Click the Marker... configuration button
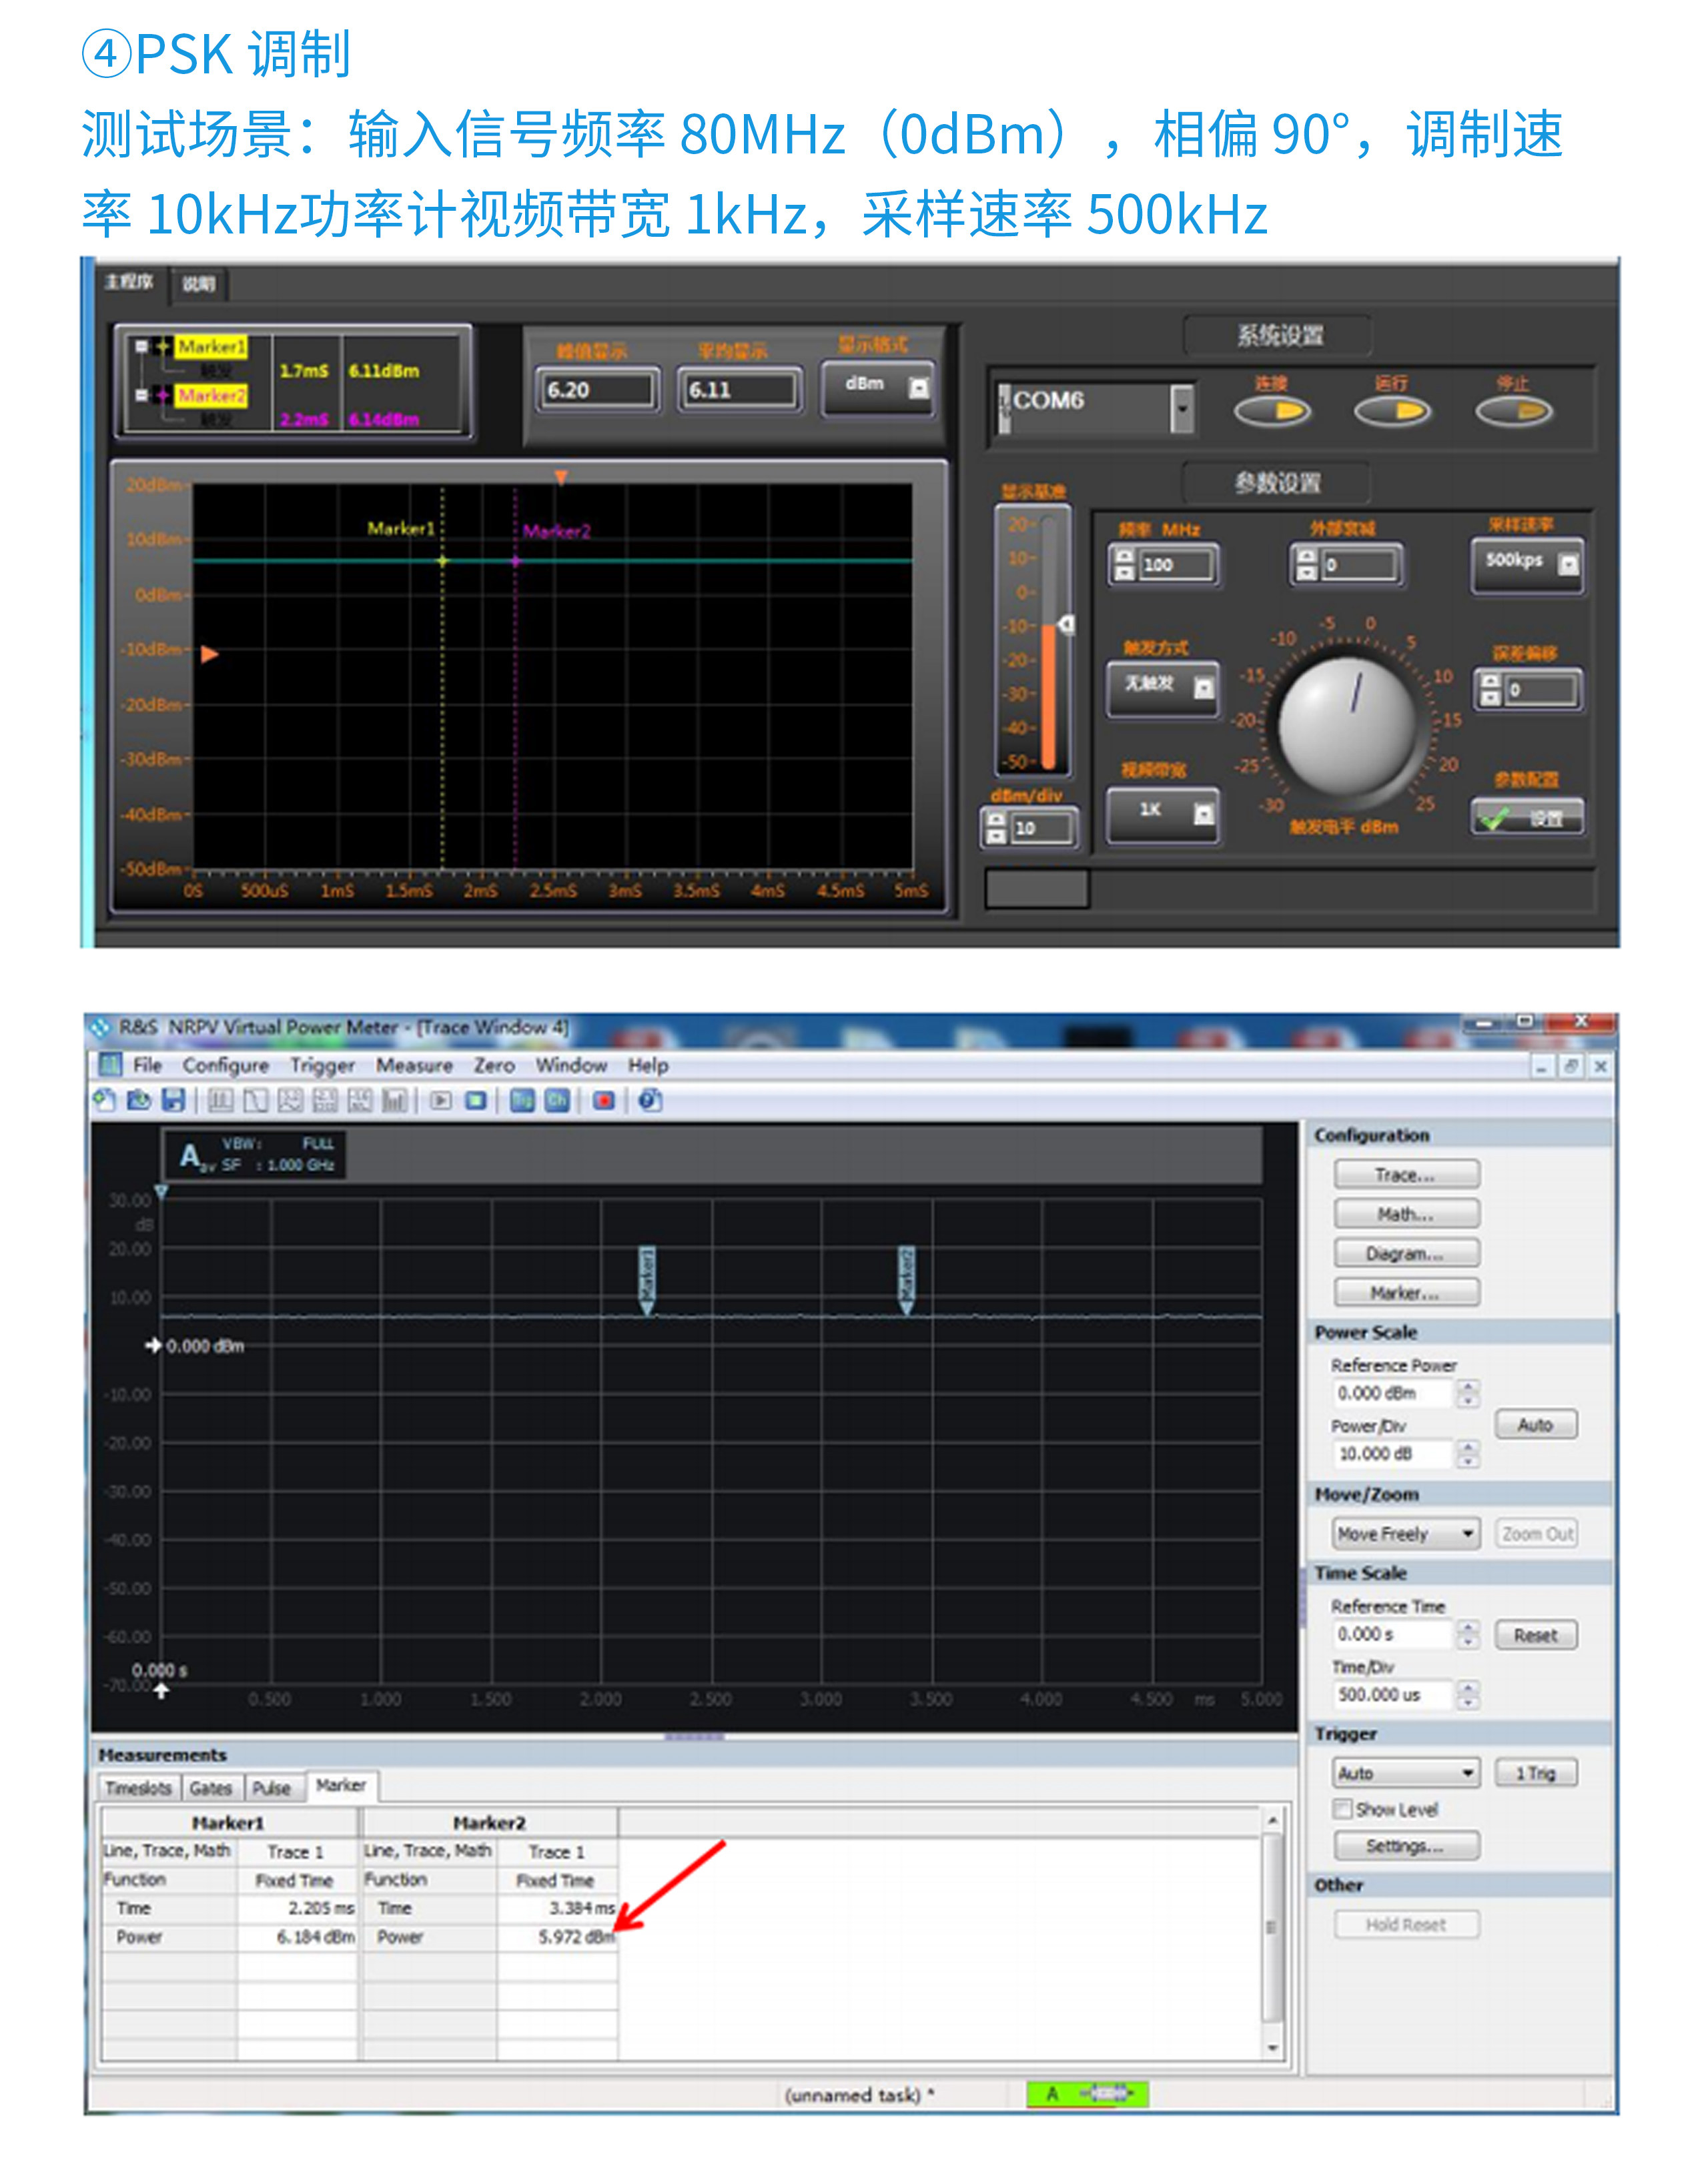The image size is (1708, 2164). (1406, 1292)
